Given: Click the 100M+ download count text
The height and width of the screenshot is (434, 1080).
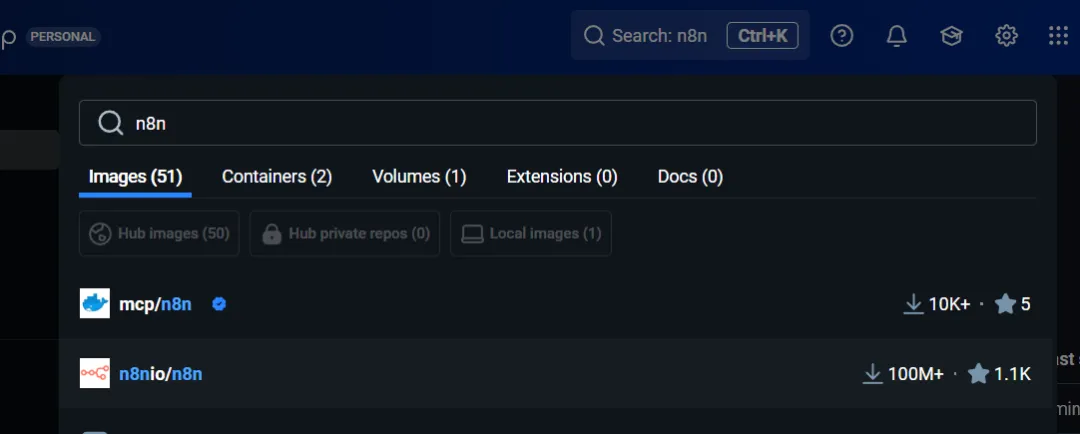Looking at the screenshot, I should point(916,374).
